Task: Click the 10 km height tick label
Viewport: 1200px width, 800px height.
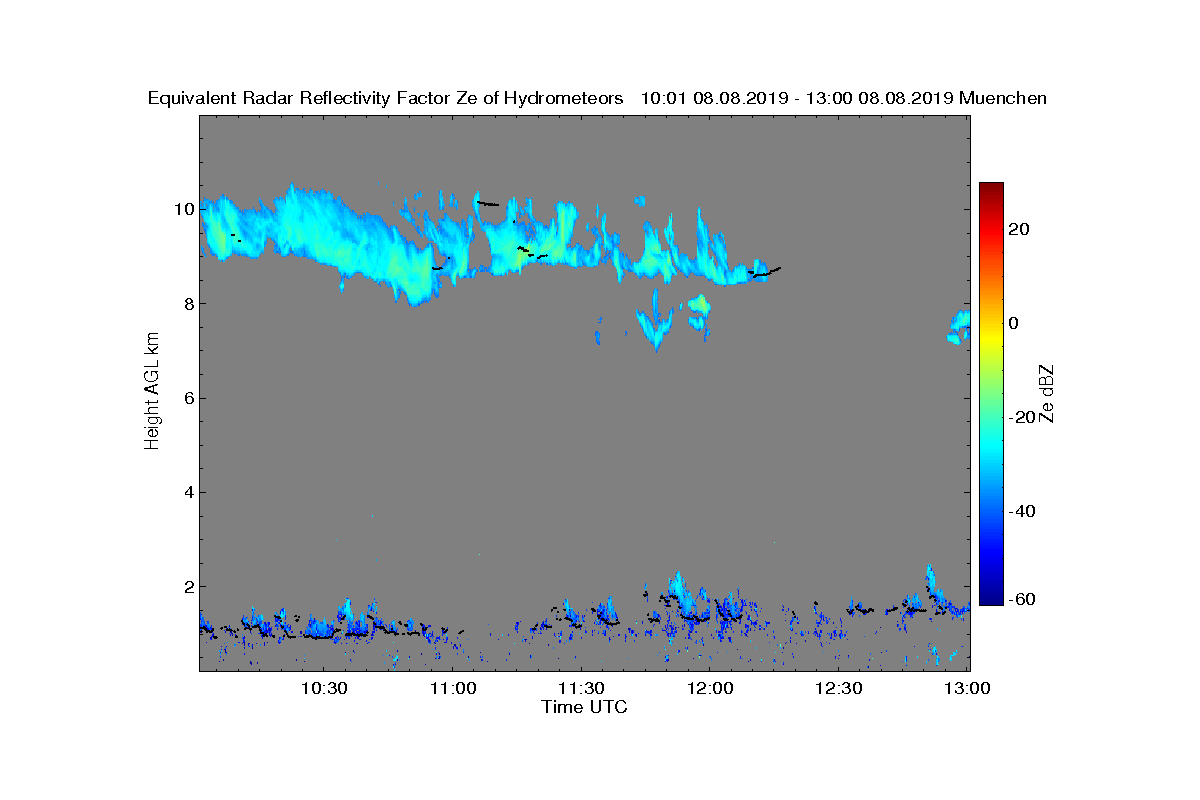Action: click(182, 209)
